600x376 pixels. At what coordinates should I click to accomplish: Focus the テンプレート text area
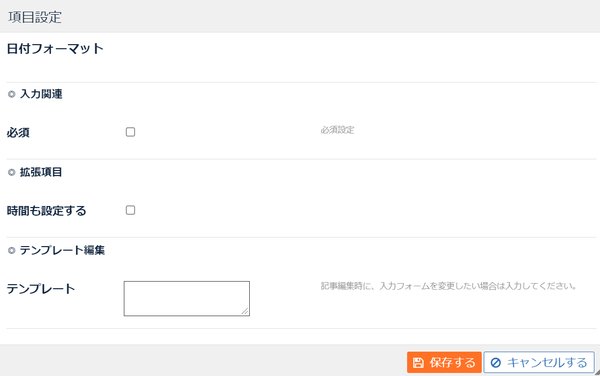click(x=187, y=299)
